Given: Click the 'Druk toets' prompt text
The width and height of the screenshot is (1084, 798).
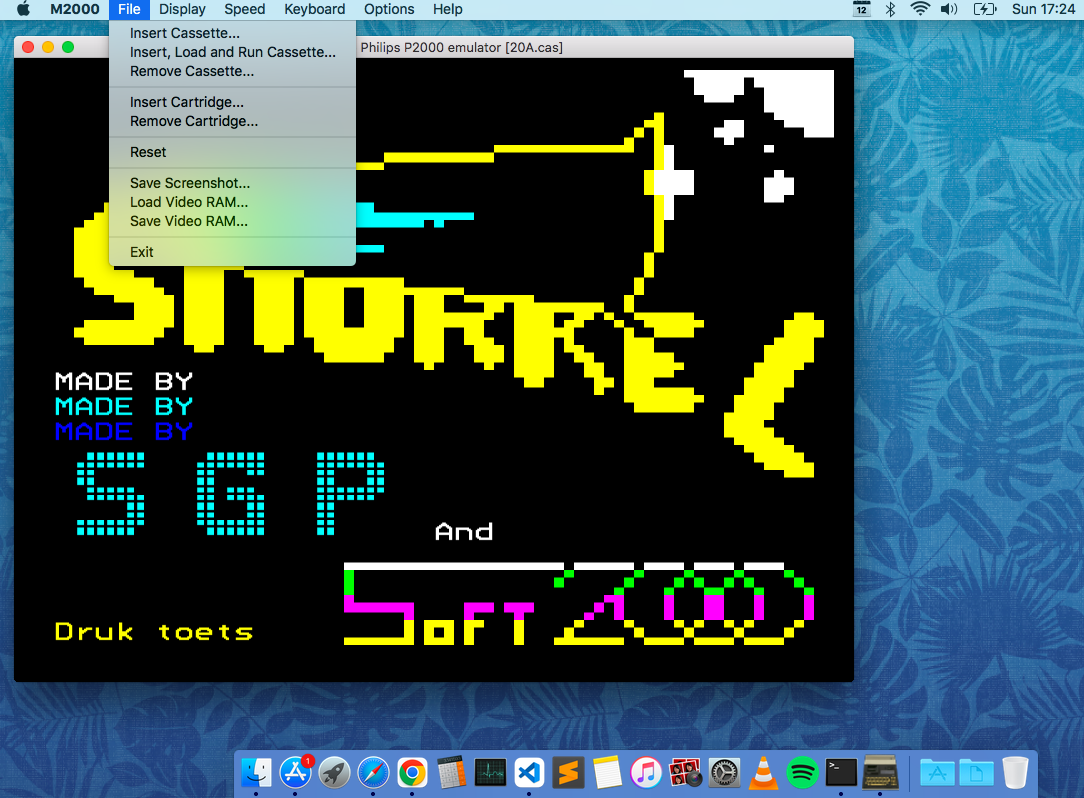Looking at the screenshot, I should (x=154, y=631).
